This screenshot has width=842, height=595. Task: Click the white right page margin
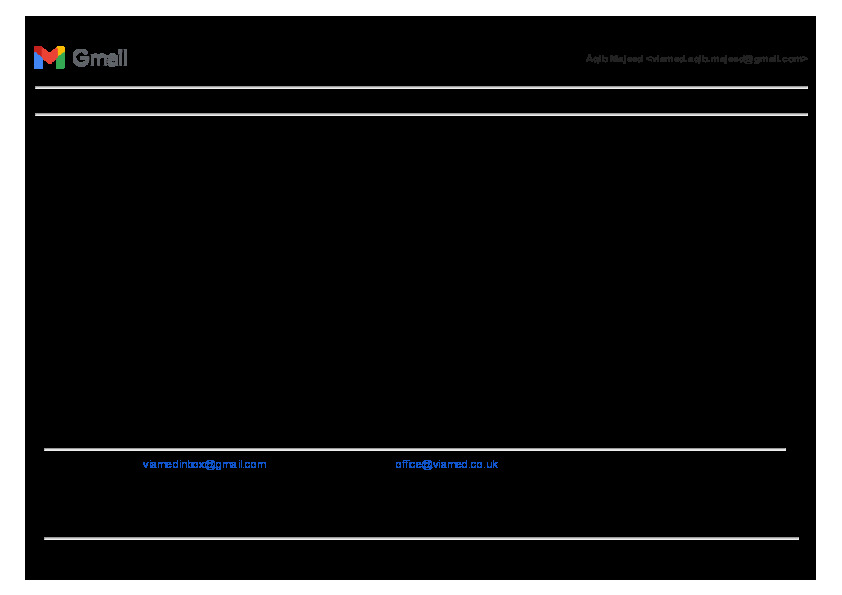(x=829, y=300)
